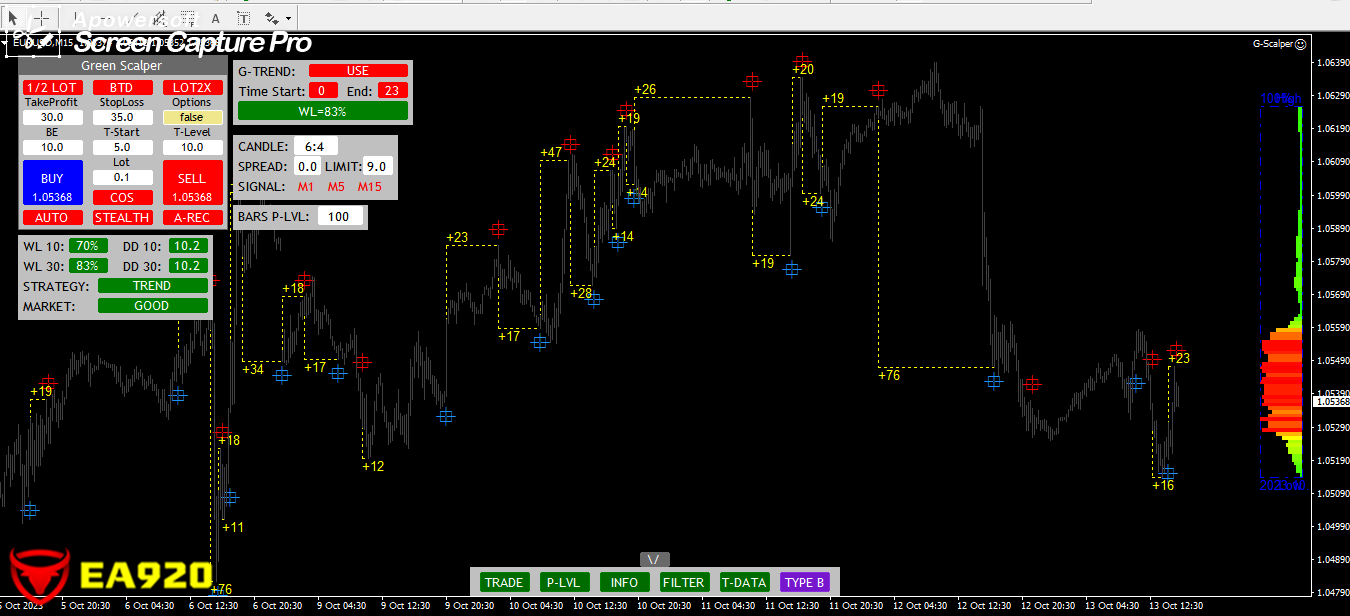Click the TakeProfit value field
1350x616 pixels.
tap(52, 118)
